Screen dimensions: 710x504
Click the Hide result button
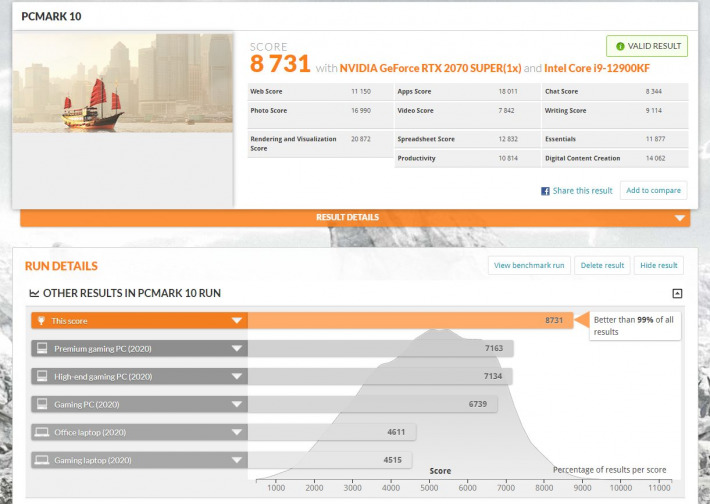658,265
